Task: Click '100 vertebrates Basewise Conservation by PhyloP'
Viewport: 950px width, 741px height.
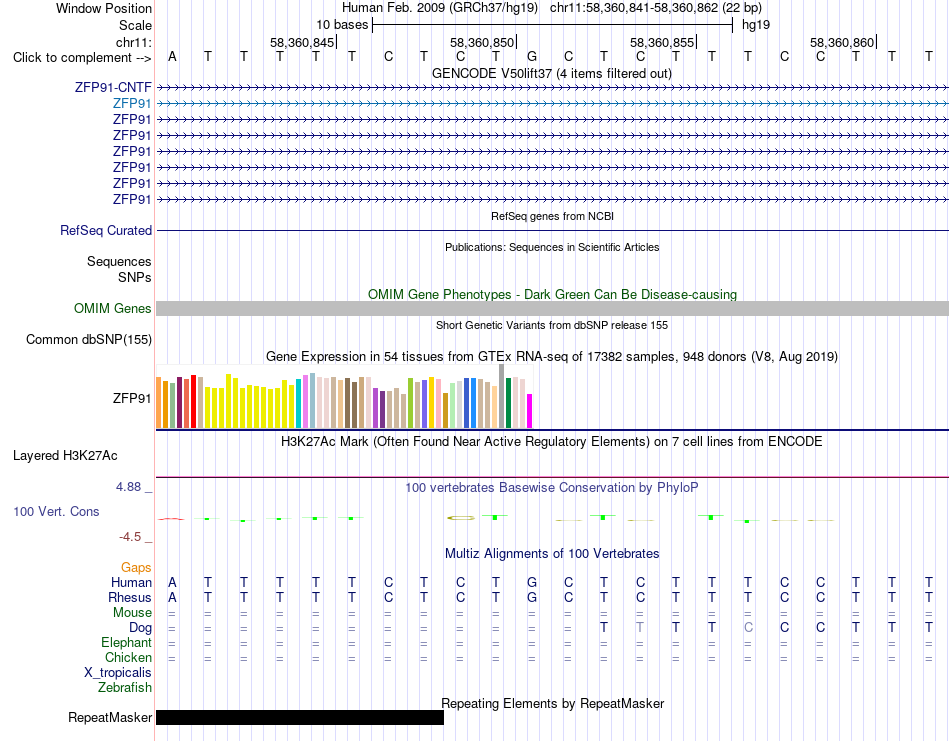Action: click(x=551, y=487)
